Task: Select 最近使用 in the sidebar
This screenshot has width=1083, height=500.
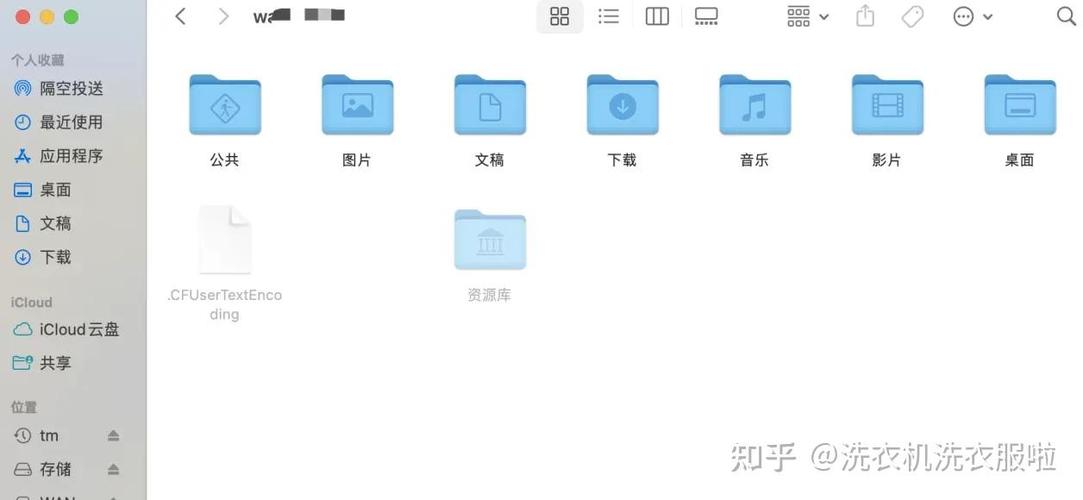Action: 72,122
